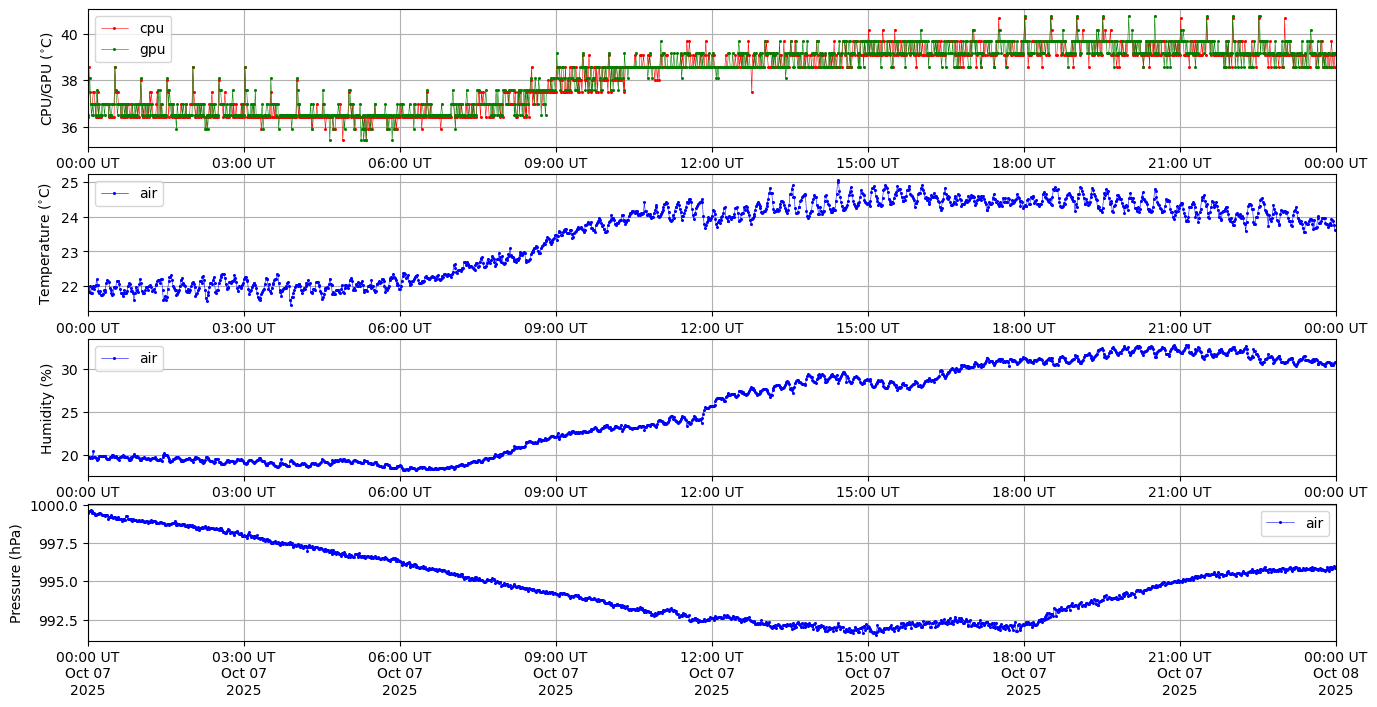Click the red cpu legend line marker
Screen dimensions: 1377x707
115,28
